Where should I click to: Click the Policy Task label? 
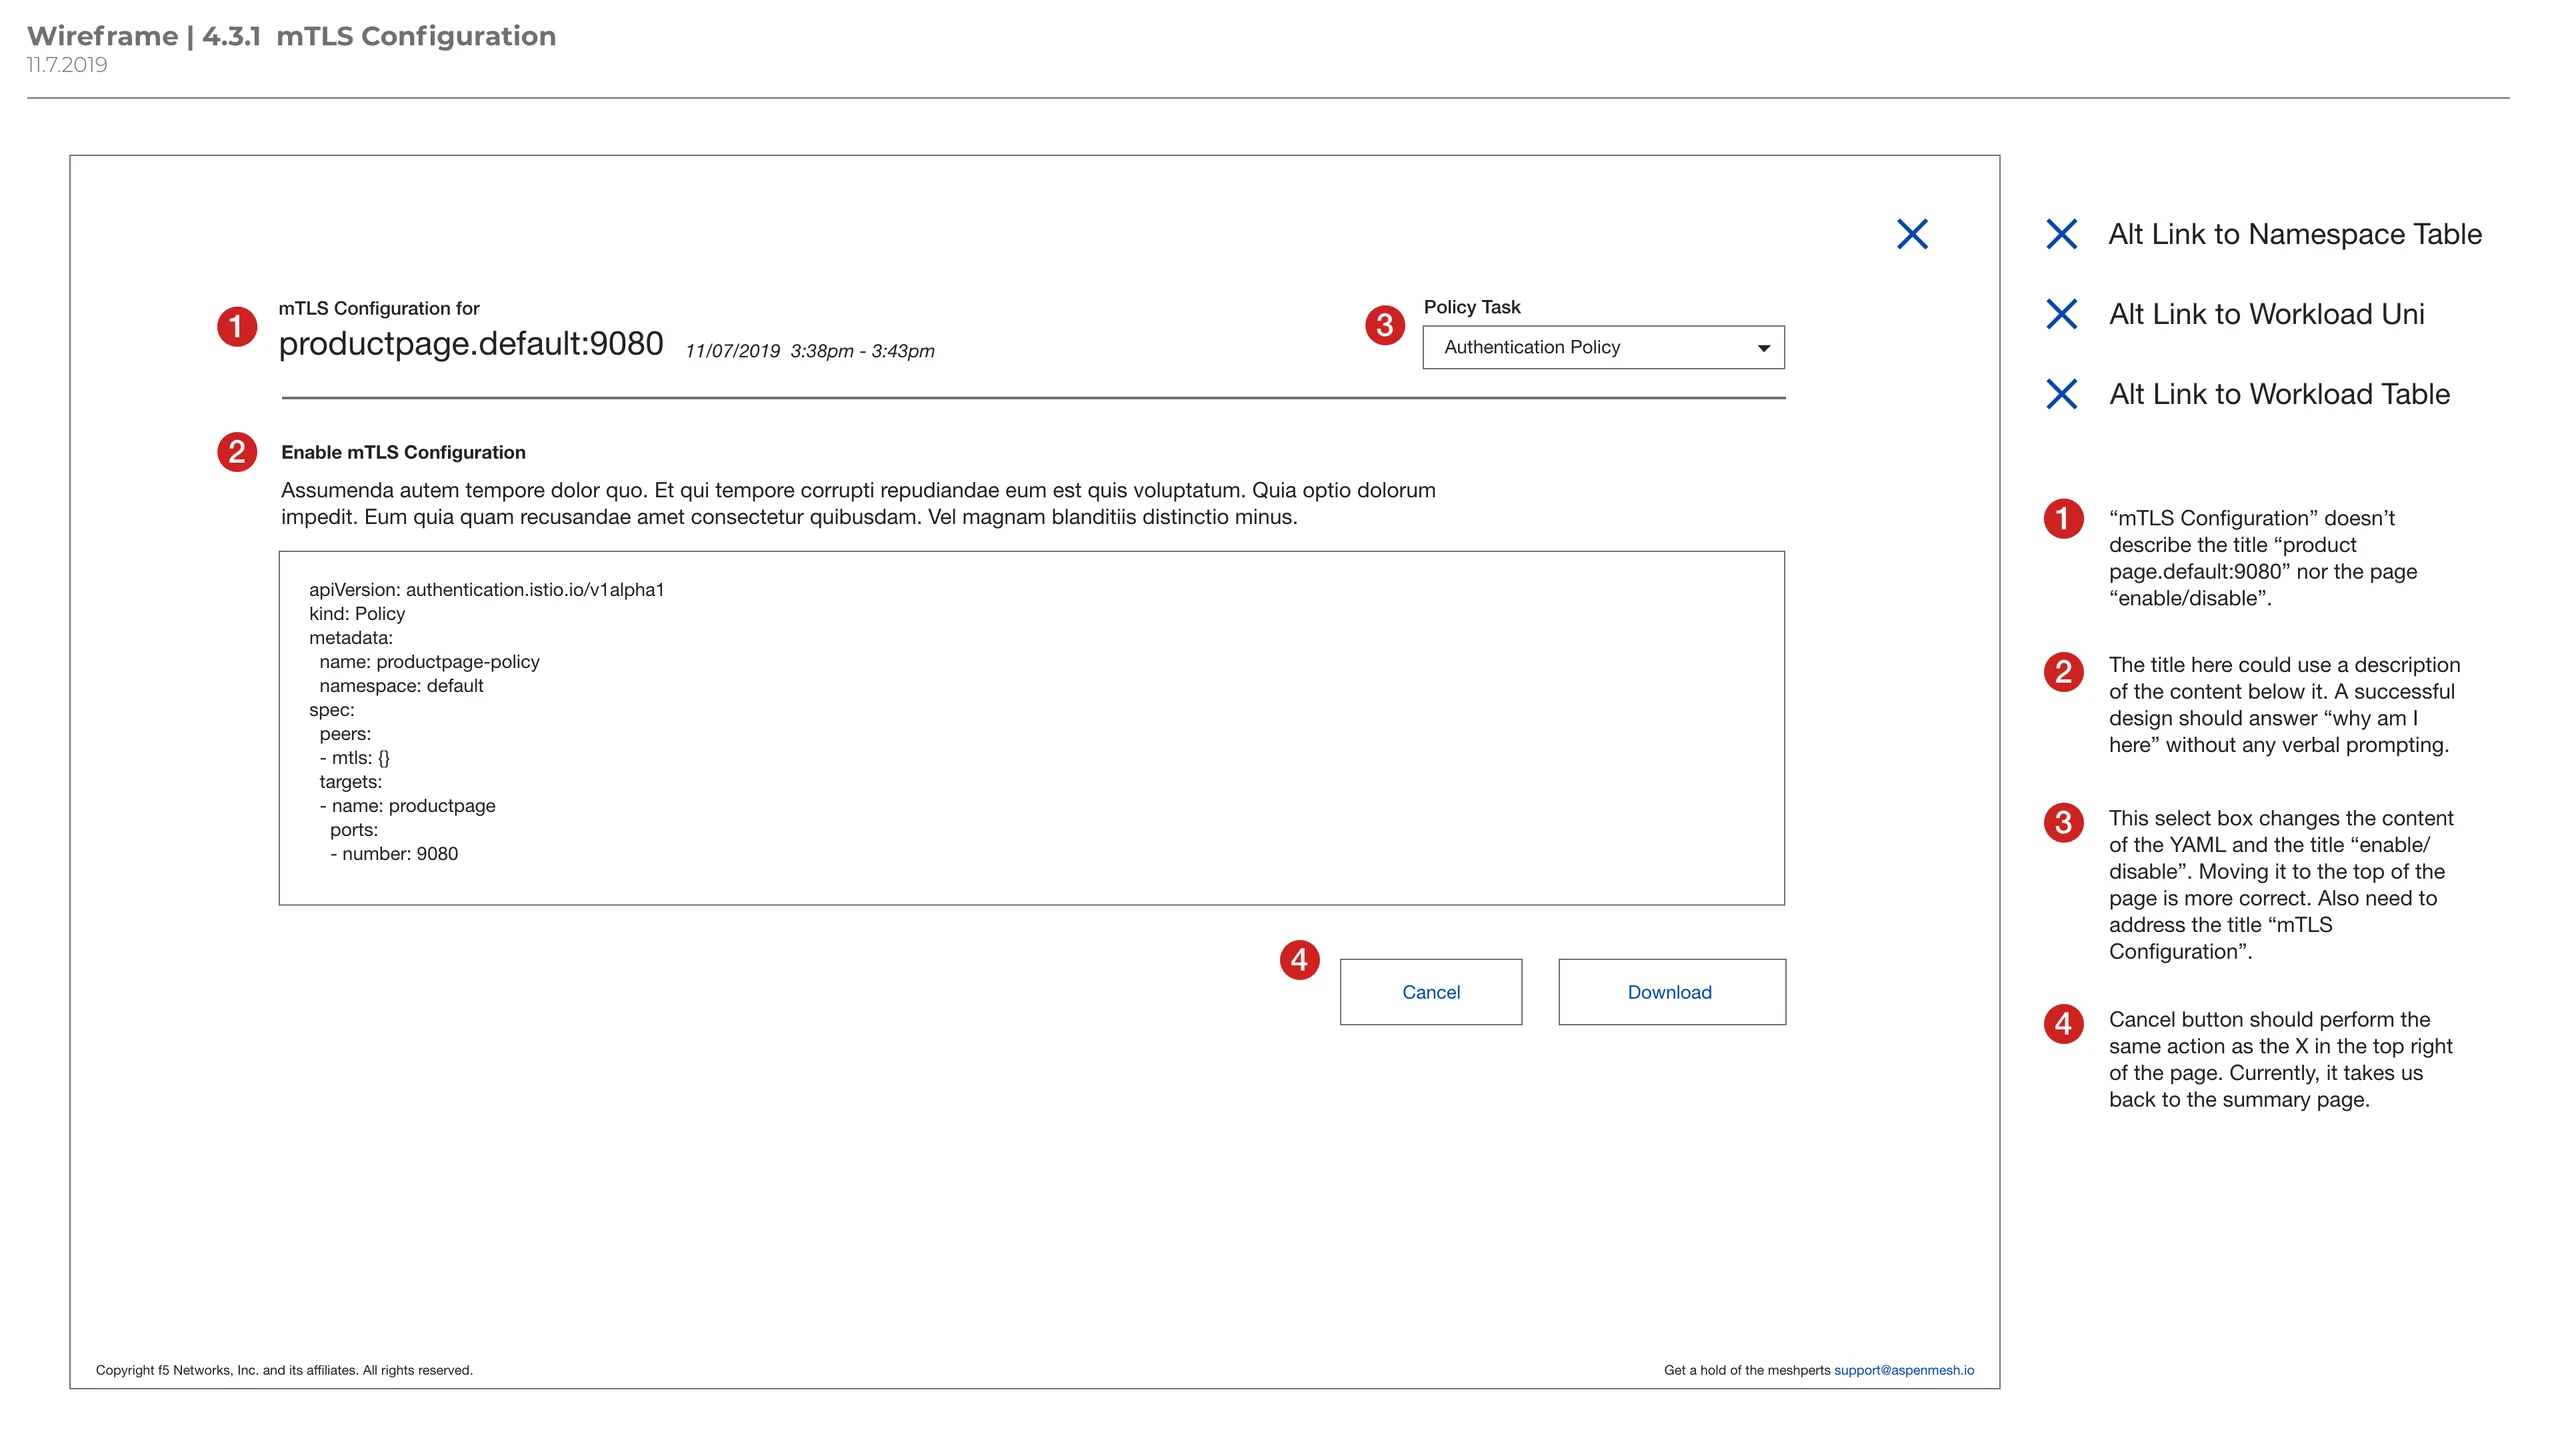pyautogui.click(x=1472, y=307)
